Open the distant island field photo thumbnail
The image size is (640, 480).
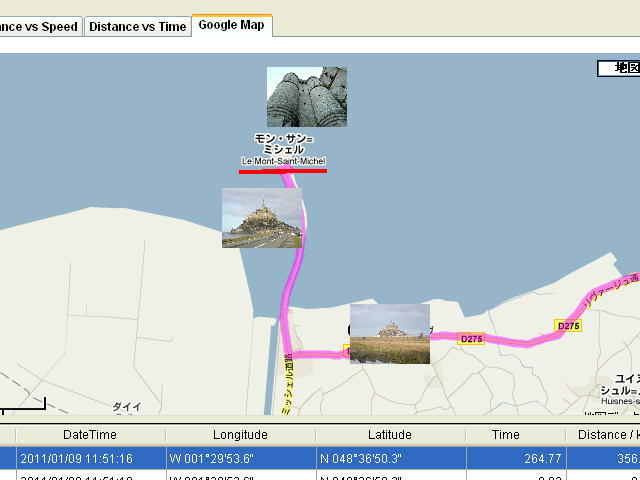pos(389,334)
